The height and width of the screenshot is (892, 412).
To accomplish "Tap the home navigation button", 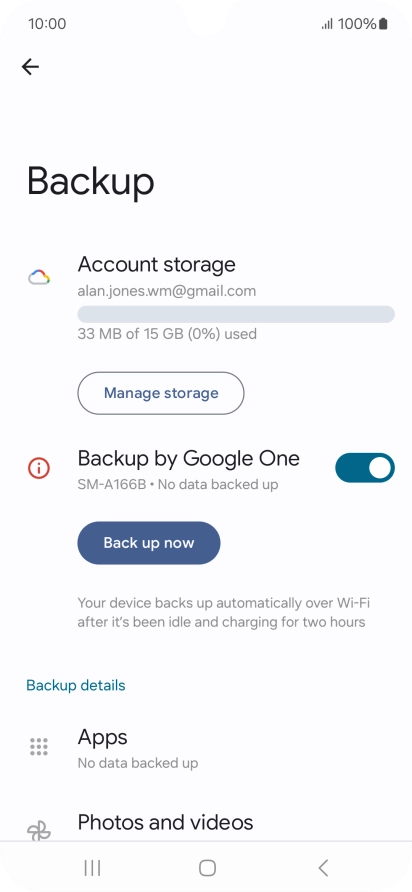I will 207,868.
